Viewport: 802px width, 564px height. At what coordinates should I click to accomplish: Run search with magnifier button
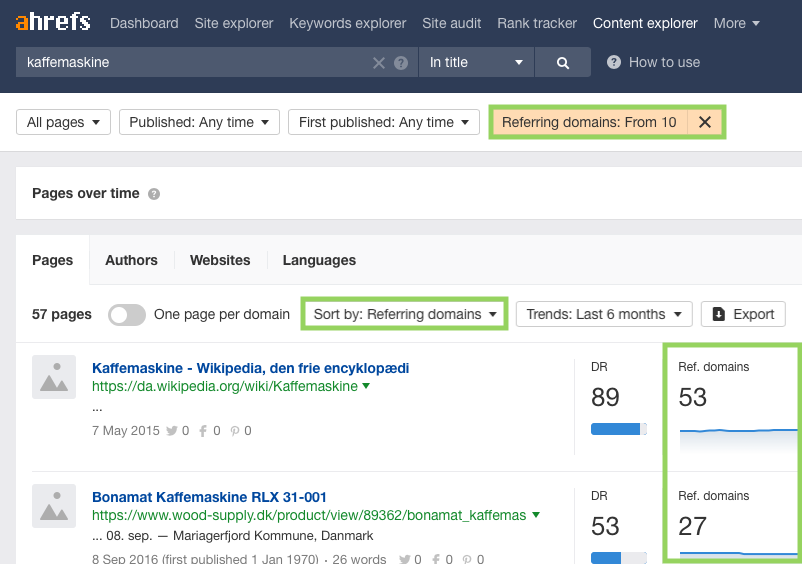click(563, 62)
